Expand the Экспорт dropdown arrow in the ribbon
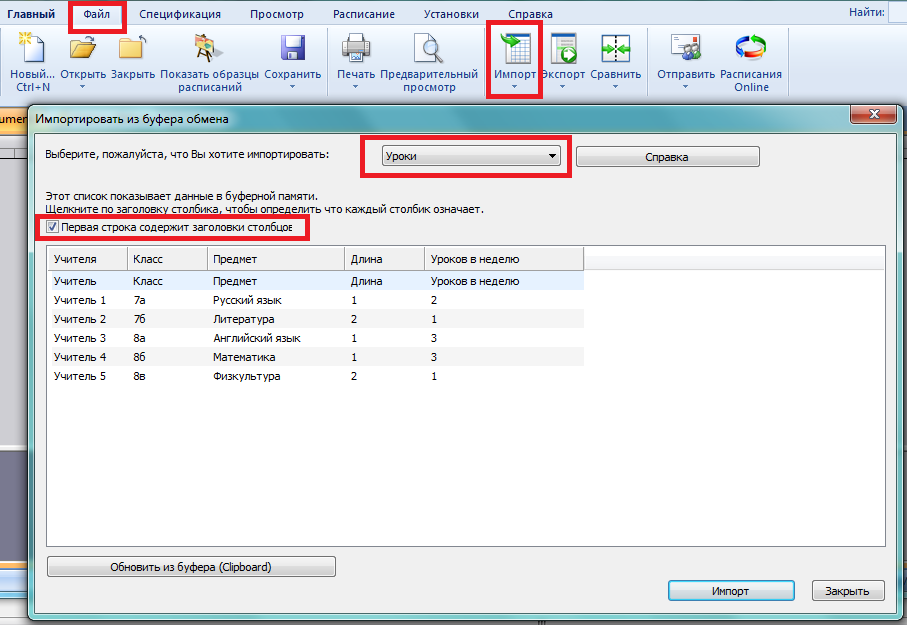This screenshot has height=625, width=907. tap(563, 88)
